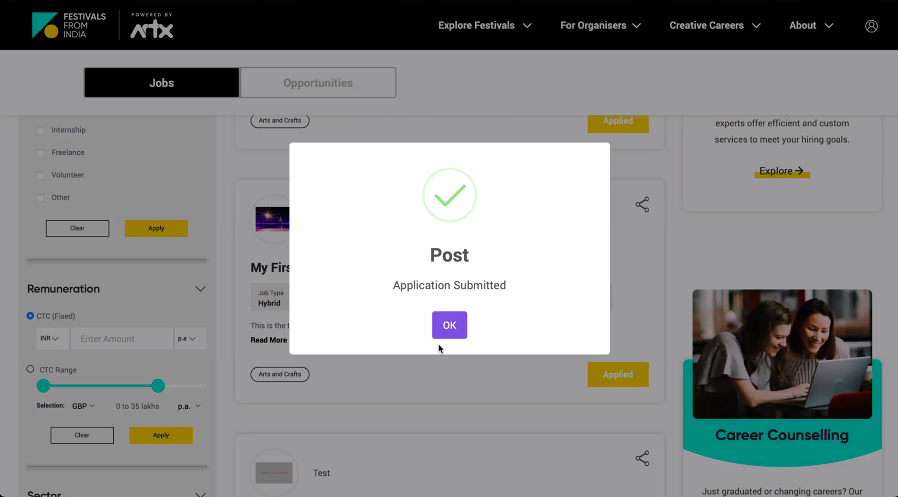Select the CTC Range radio button

pos(31,370)
